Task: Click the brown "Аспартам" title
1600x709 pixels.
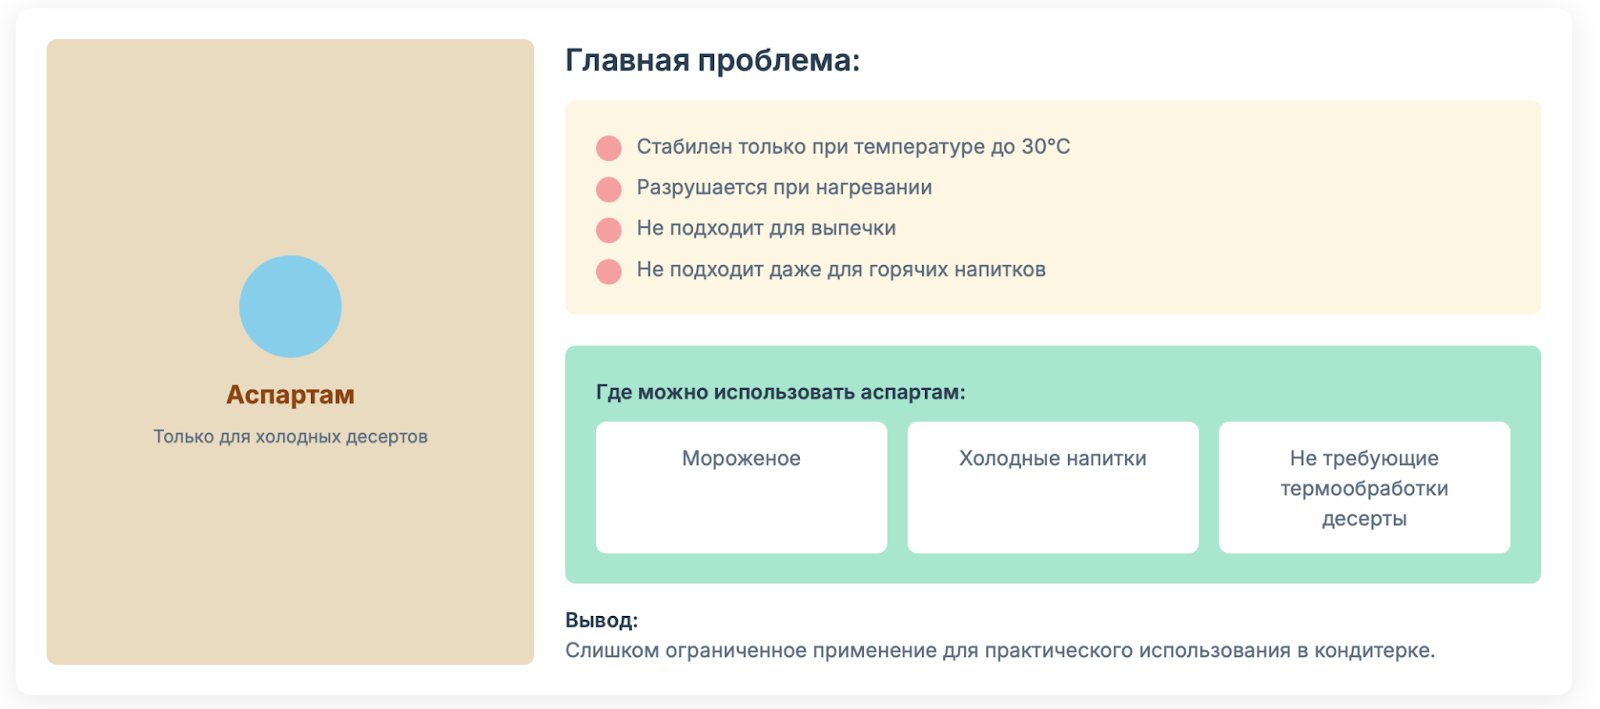Action: [290, 395]
